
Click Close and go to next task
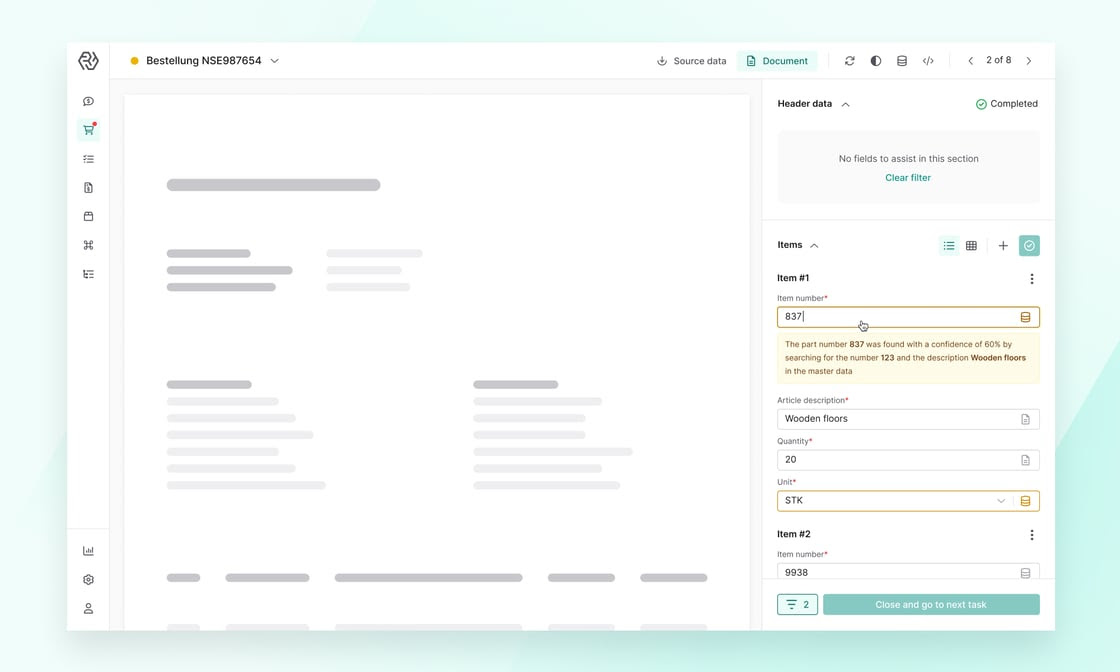click(x=931, y=604)
